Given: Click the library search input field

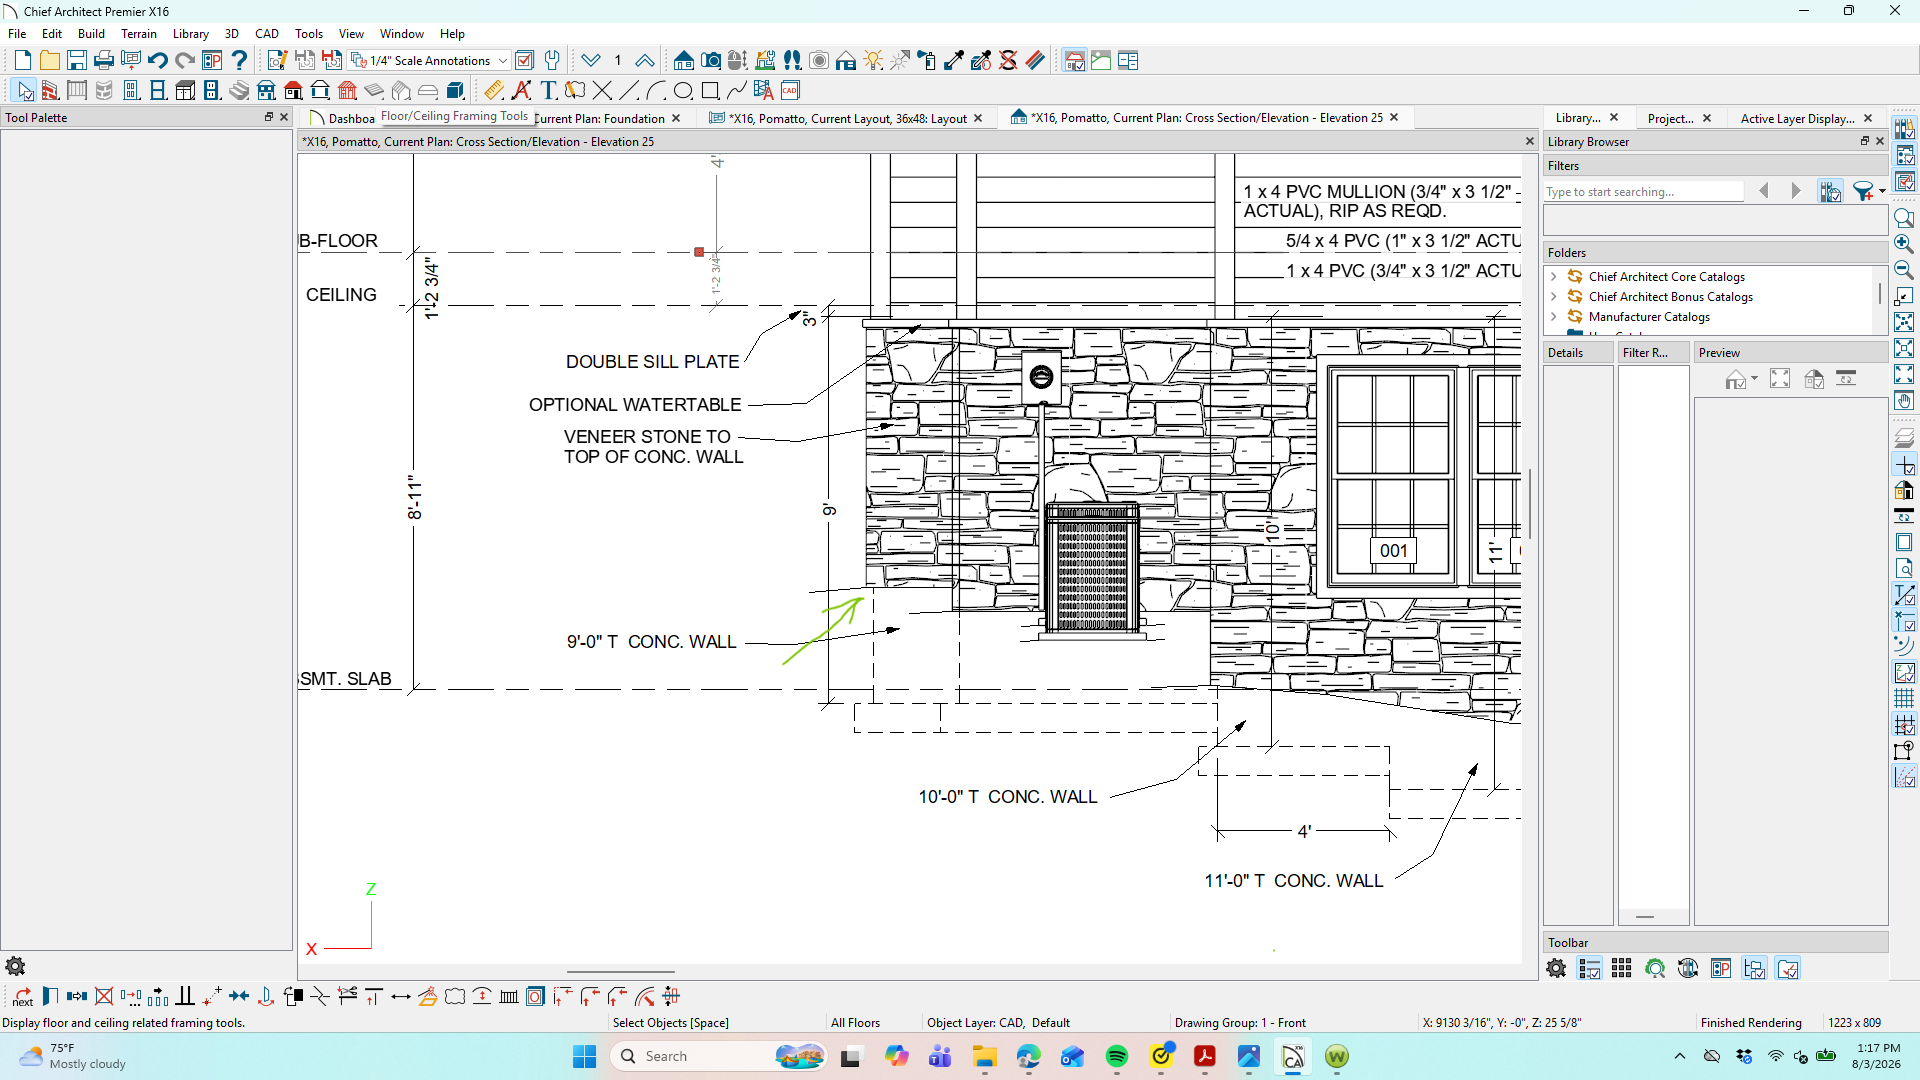Looking at the screenshot, I should coord(1643,192).
